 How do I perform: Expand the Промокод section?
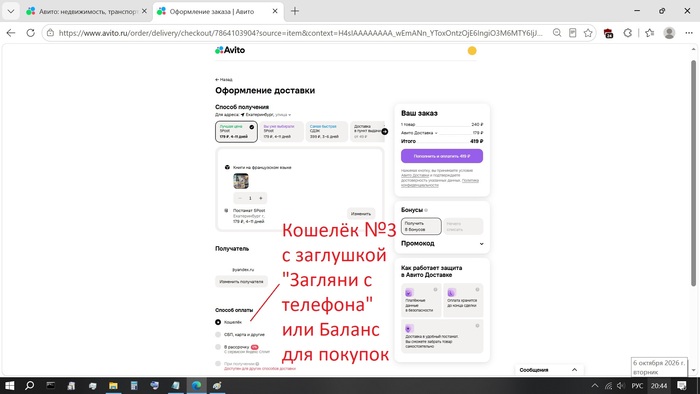[442, 244]
